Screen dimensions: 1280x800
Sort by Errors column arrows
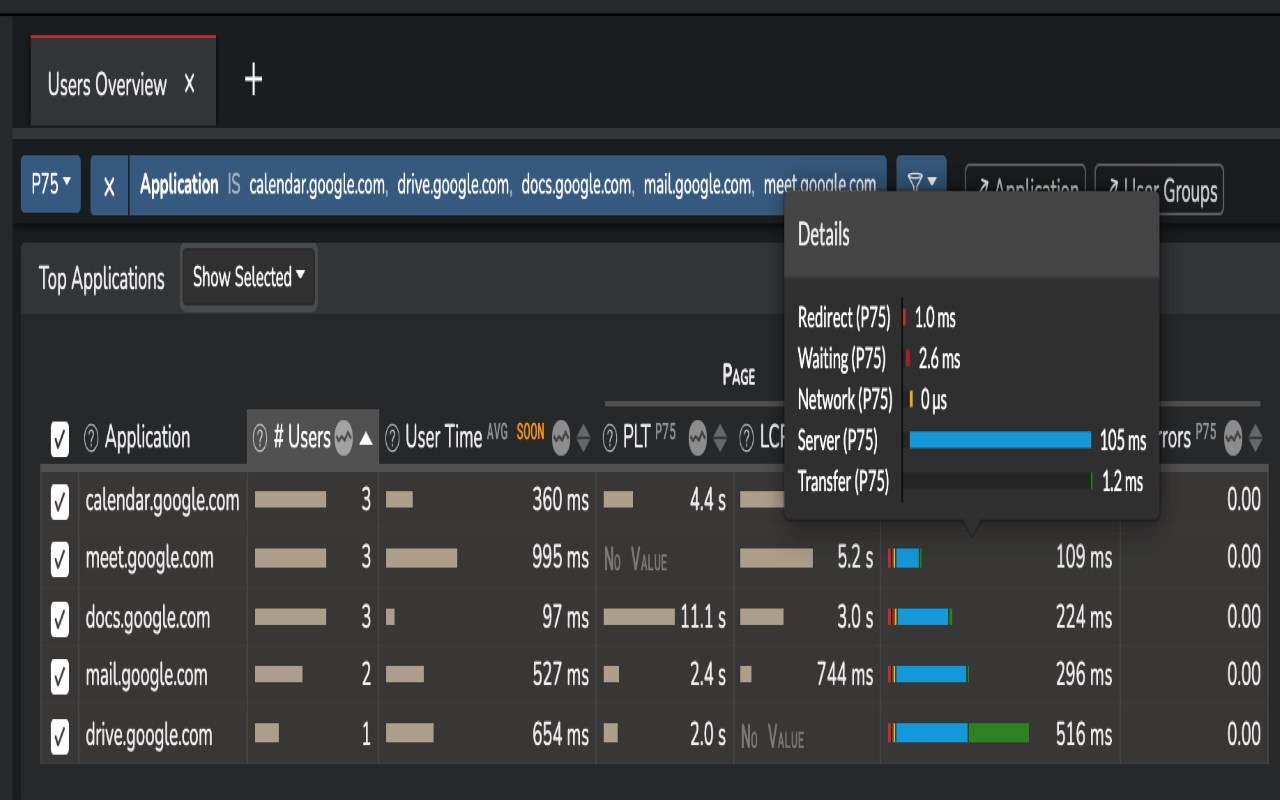[x=1256, y=438]
